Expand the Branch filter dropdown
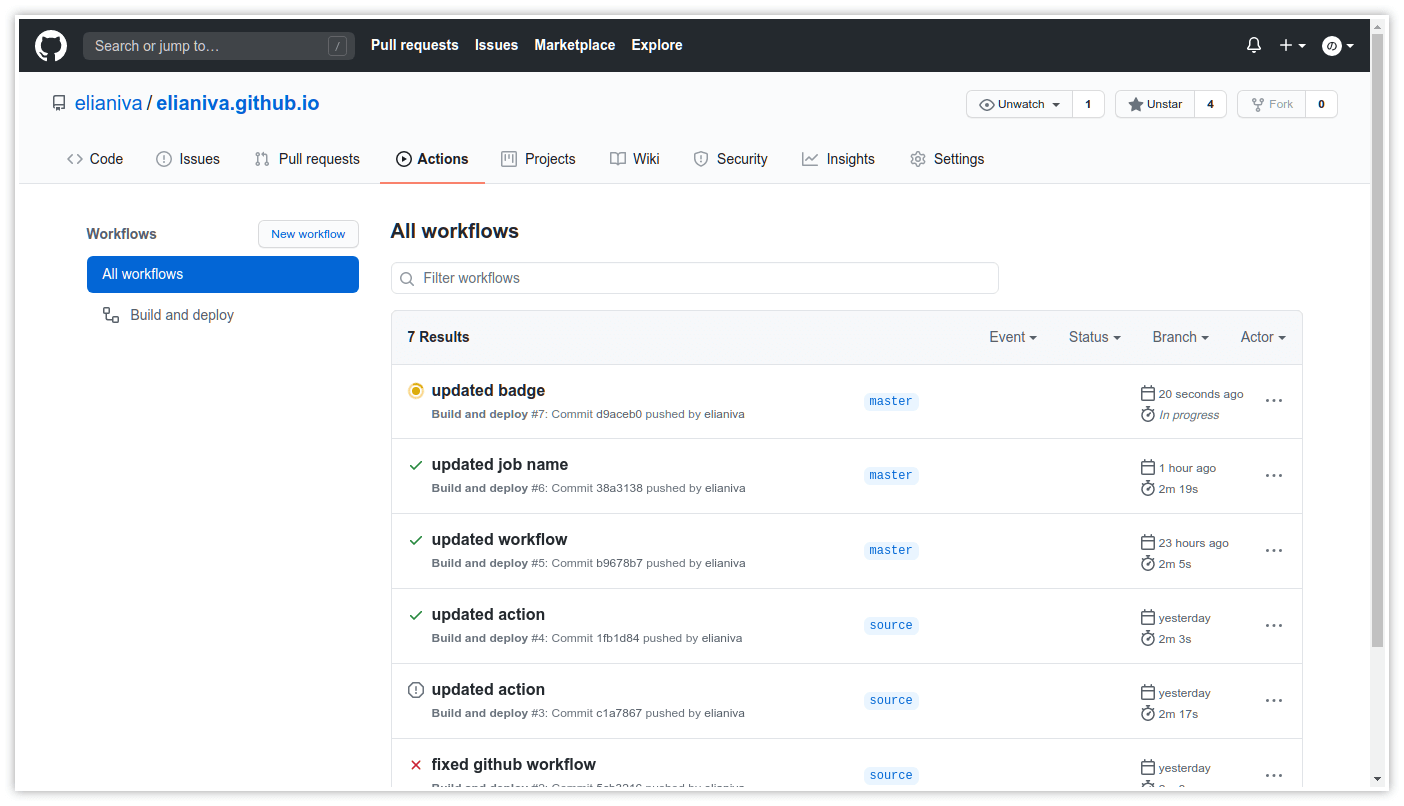The width and height of the screenshot is (1404, 806). [x=1180, y=337]
